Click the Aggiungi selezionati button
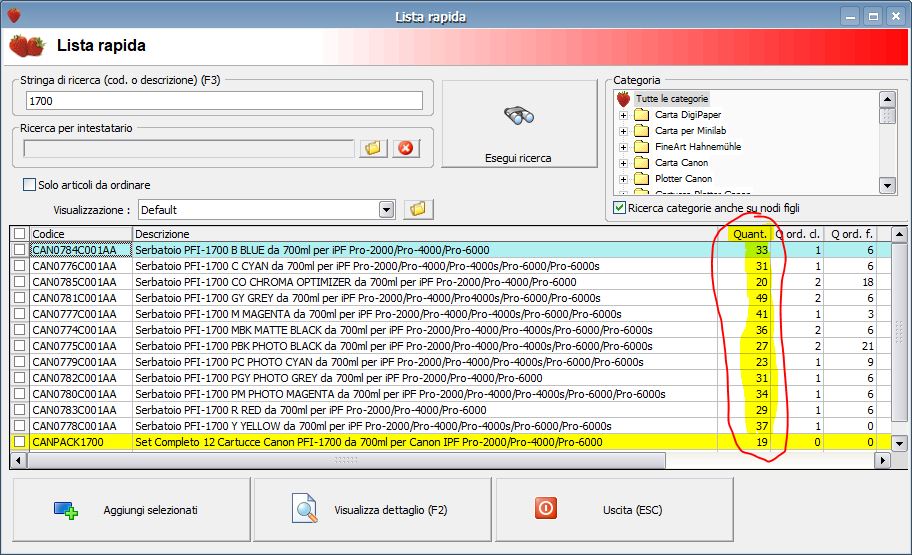The image size is (912, 555). click(131, 510)
